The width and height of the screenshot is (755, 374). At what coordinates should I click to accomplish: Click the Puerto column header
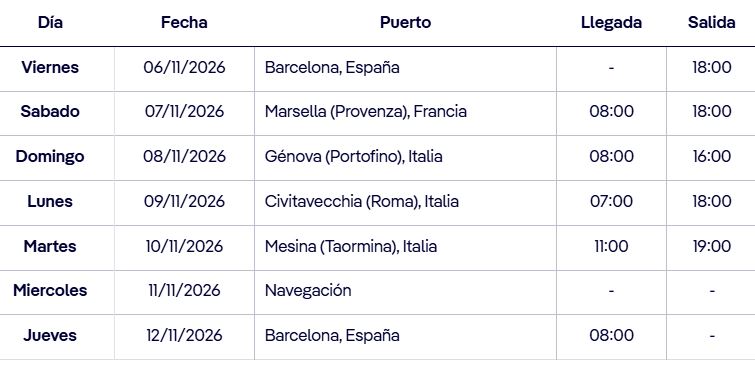click(x=405, y=23)
